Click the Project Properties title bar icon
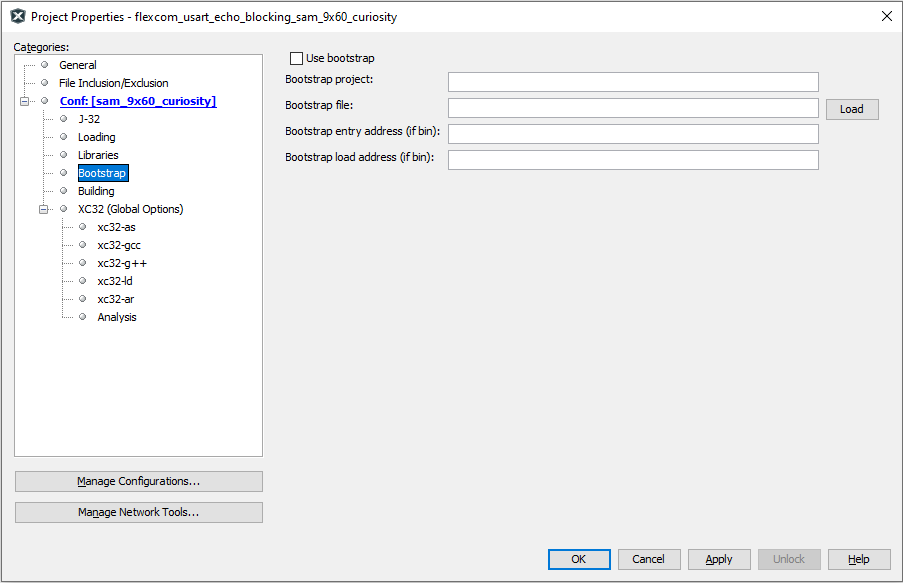The width and height of the screenshot is (903, 583). point(17,16)
